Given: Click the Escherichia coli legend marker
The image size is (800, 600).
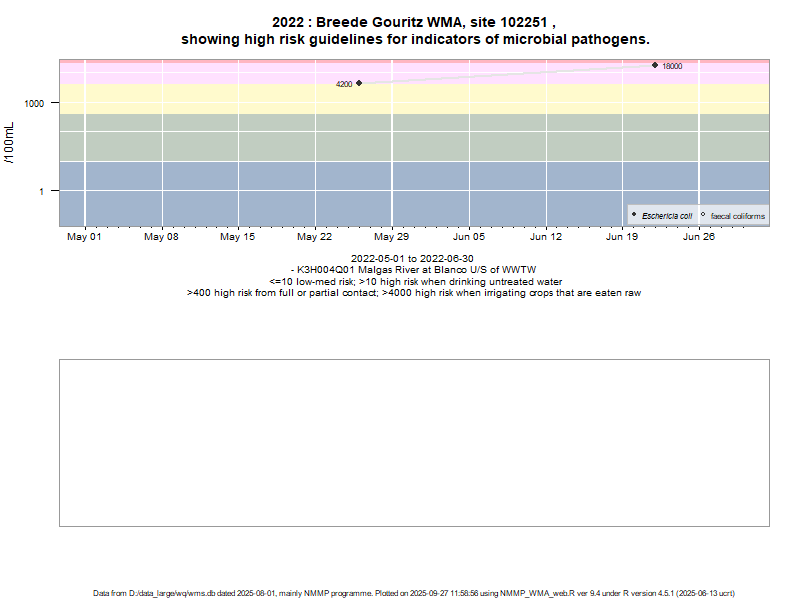Looking at the screenshot, I should pos(634,215).
